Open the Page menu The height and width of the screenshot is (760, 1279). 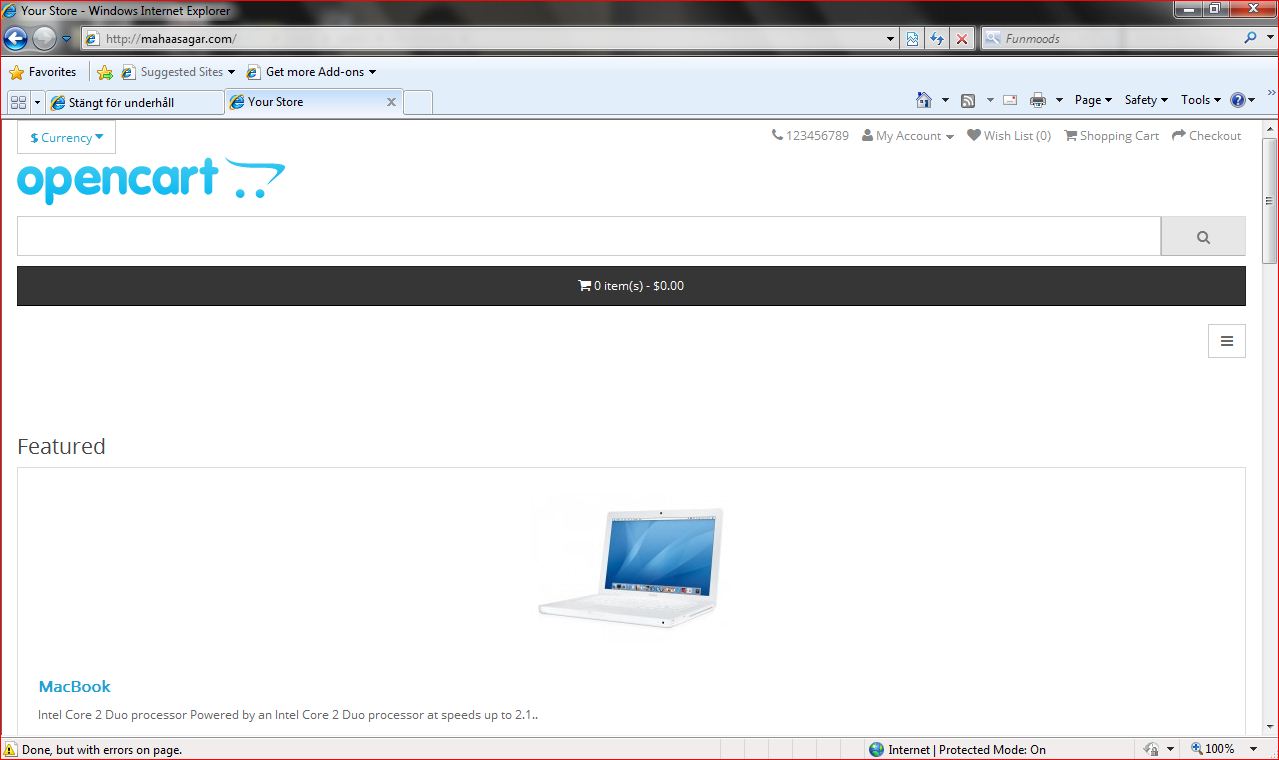[1093, 100]
